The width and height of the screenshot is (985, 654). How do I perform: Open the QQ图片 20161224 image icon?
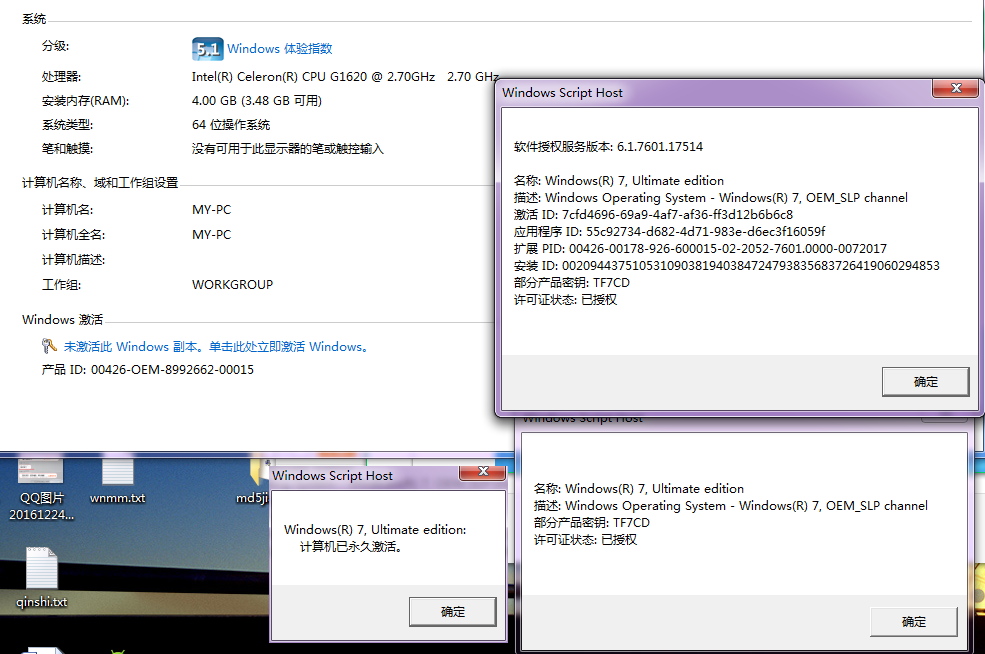[40, 470]
